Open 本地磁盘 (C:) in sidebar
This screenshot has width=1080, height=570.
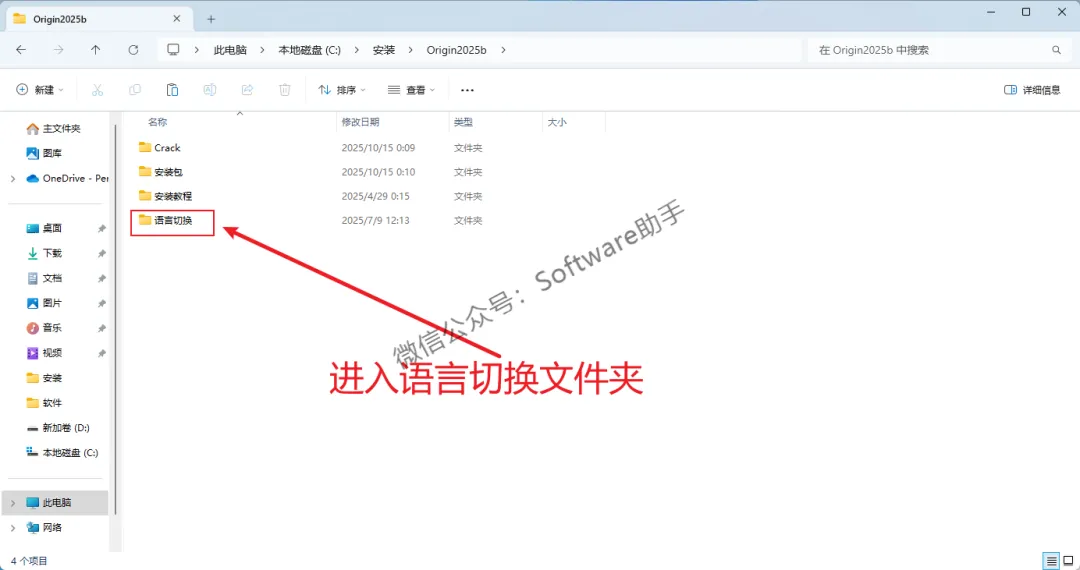point(62,452)
